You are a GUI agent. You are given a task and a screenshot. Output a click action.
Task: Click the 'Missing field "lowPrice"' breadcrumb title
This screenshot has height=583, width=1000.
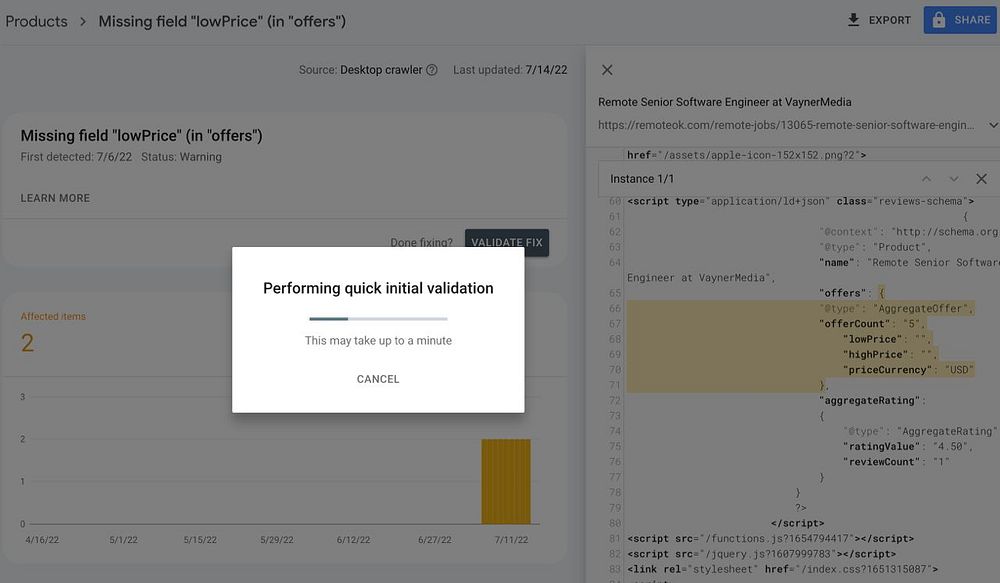[222, 21]
